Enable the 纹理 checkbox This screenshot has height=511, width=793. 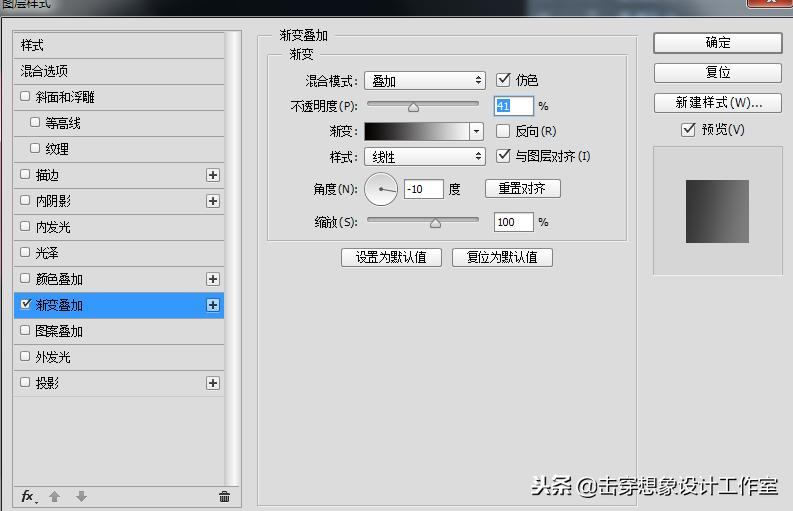pos(35,148)
